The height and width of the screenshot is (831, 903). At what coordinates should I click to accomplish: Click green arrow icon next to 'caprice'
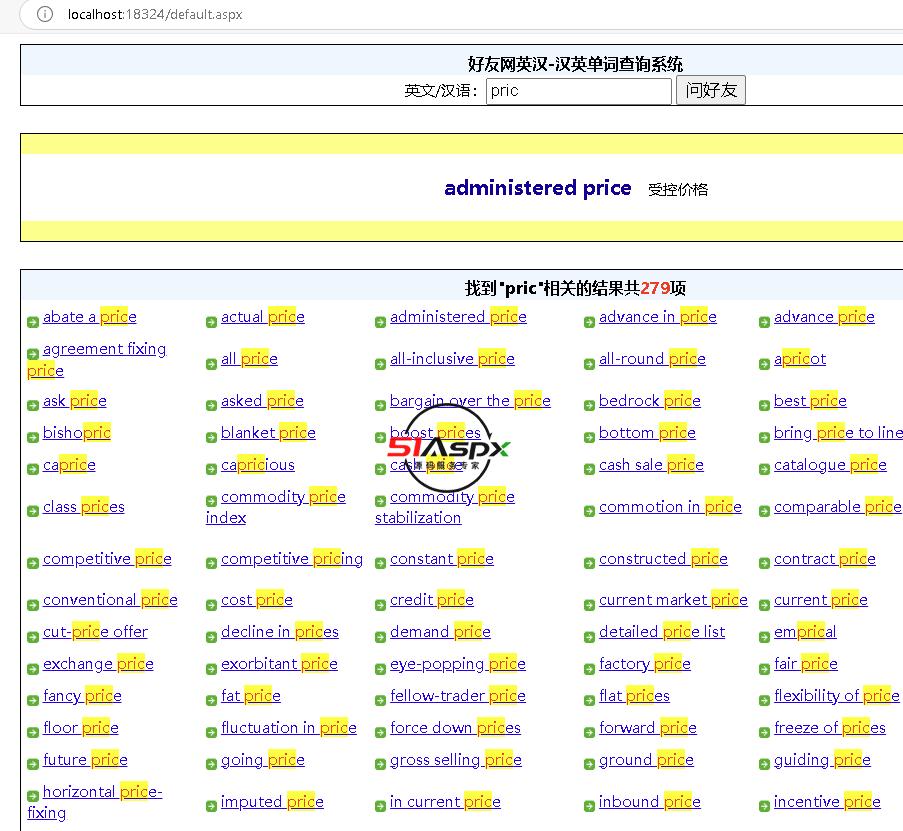33,470
